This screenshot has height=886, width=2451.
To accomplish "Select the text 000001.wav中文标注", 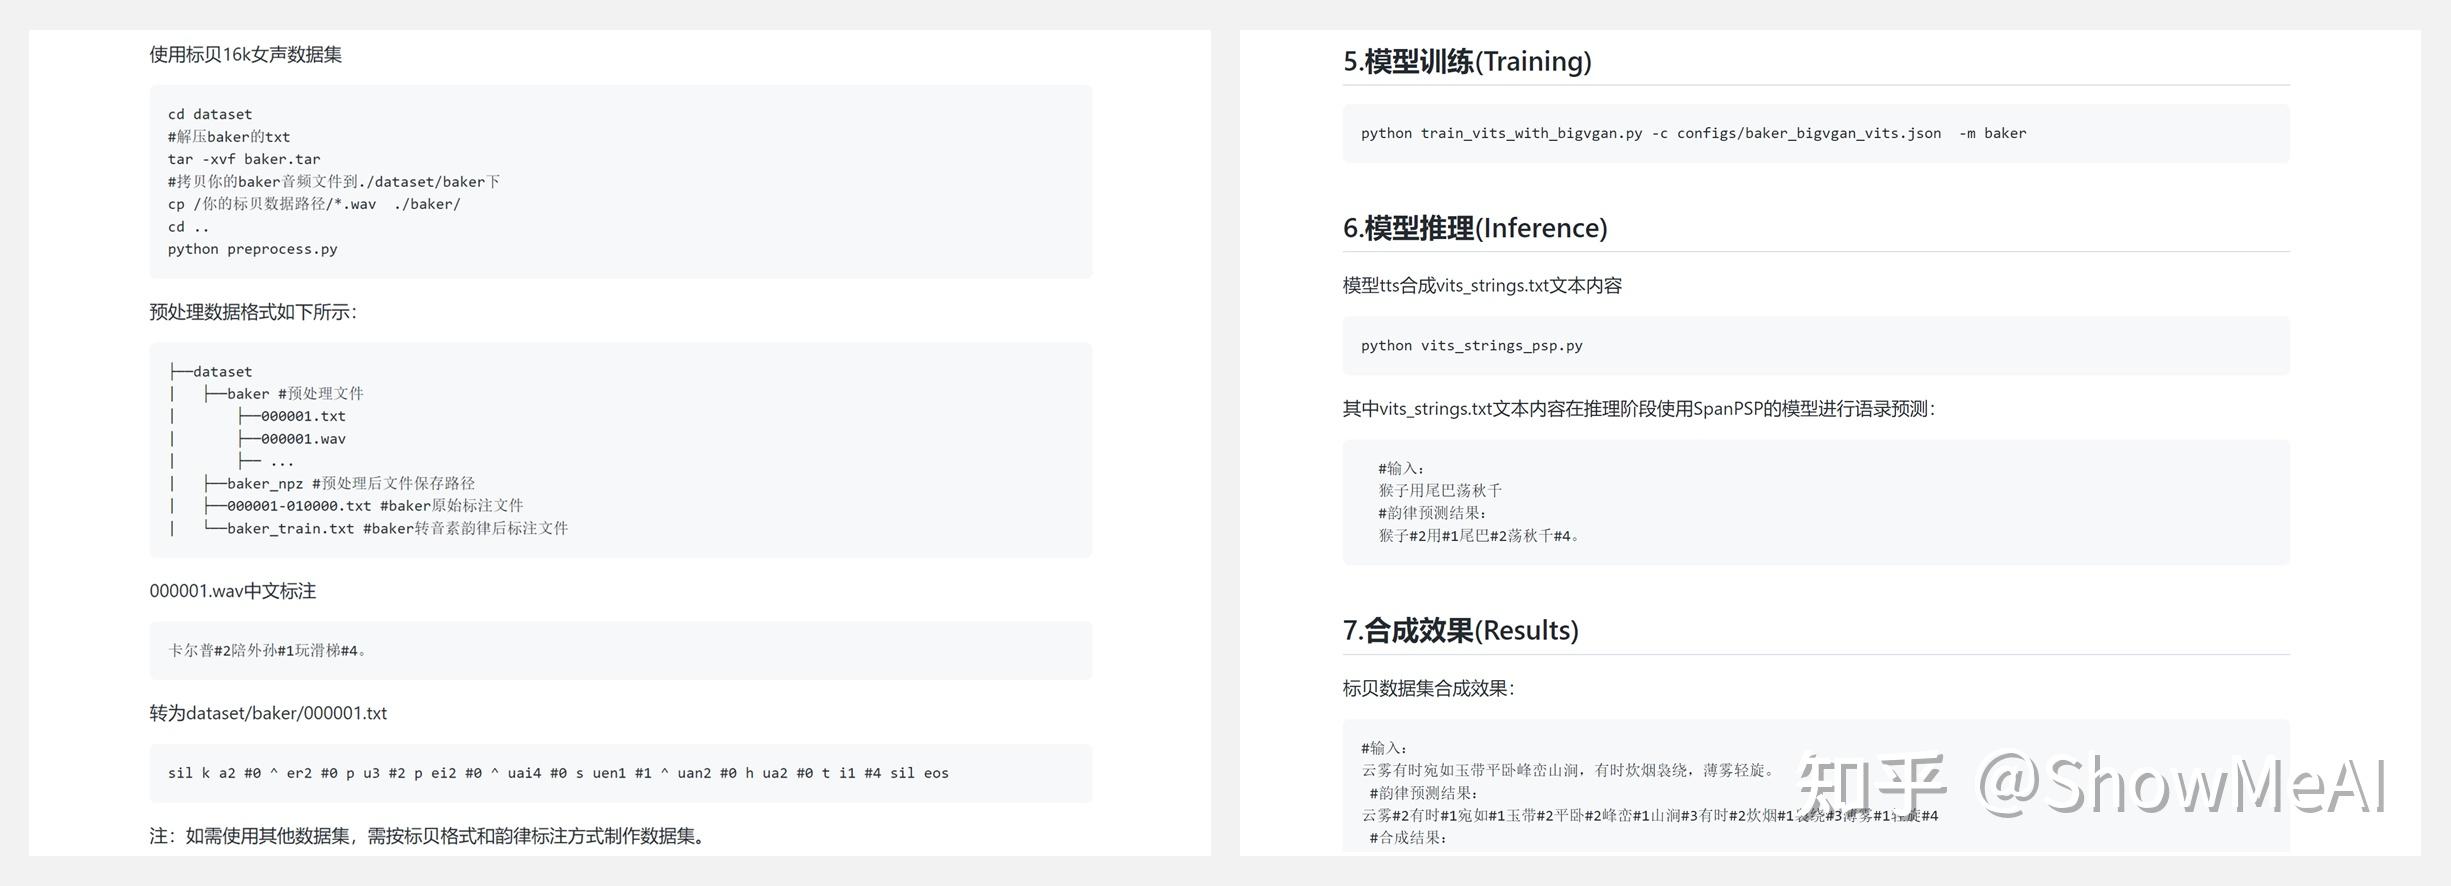I will pyautogui.click(x=233, y=591).
